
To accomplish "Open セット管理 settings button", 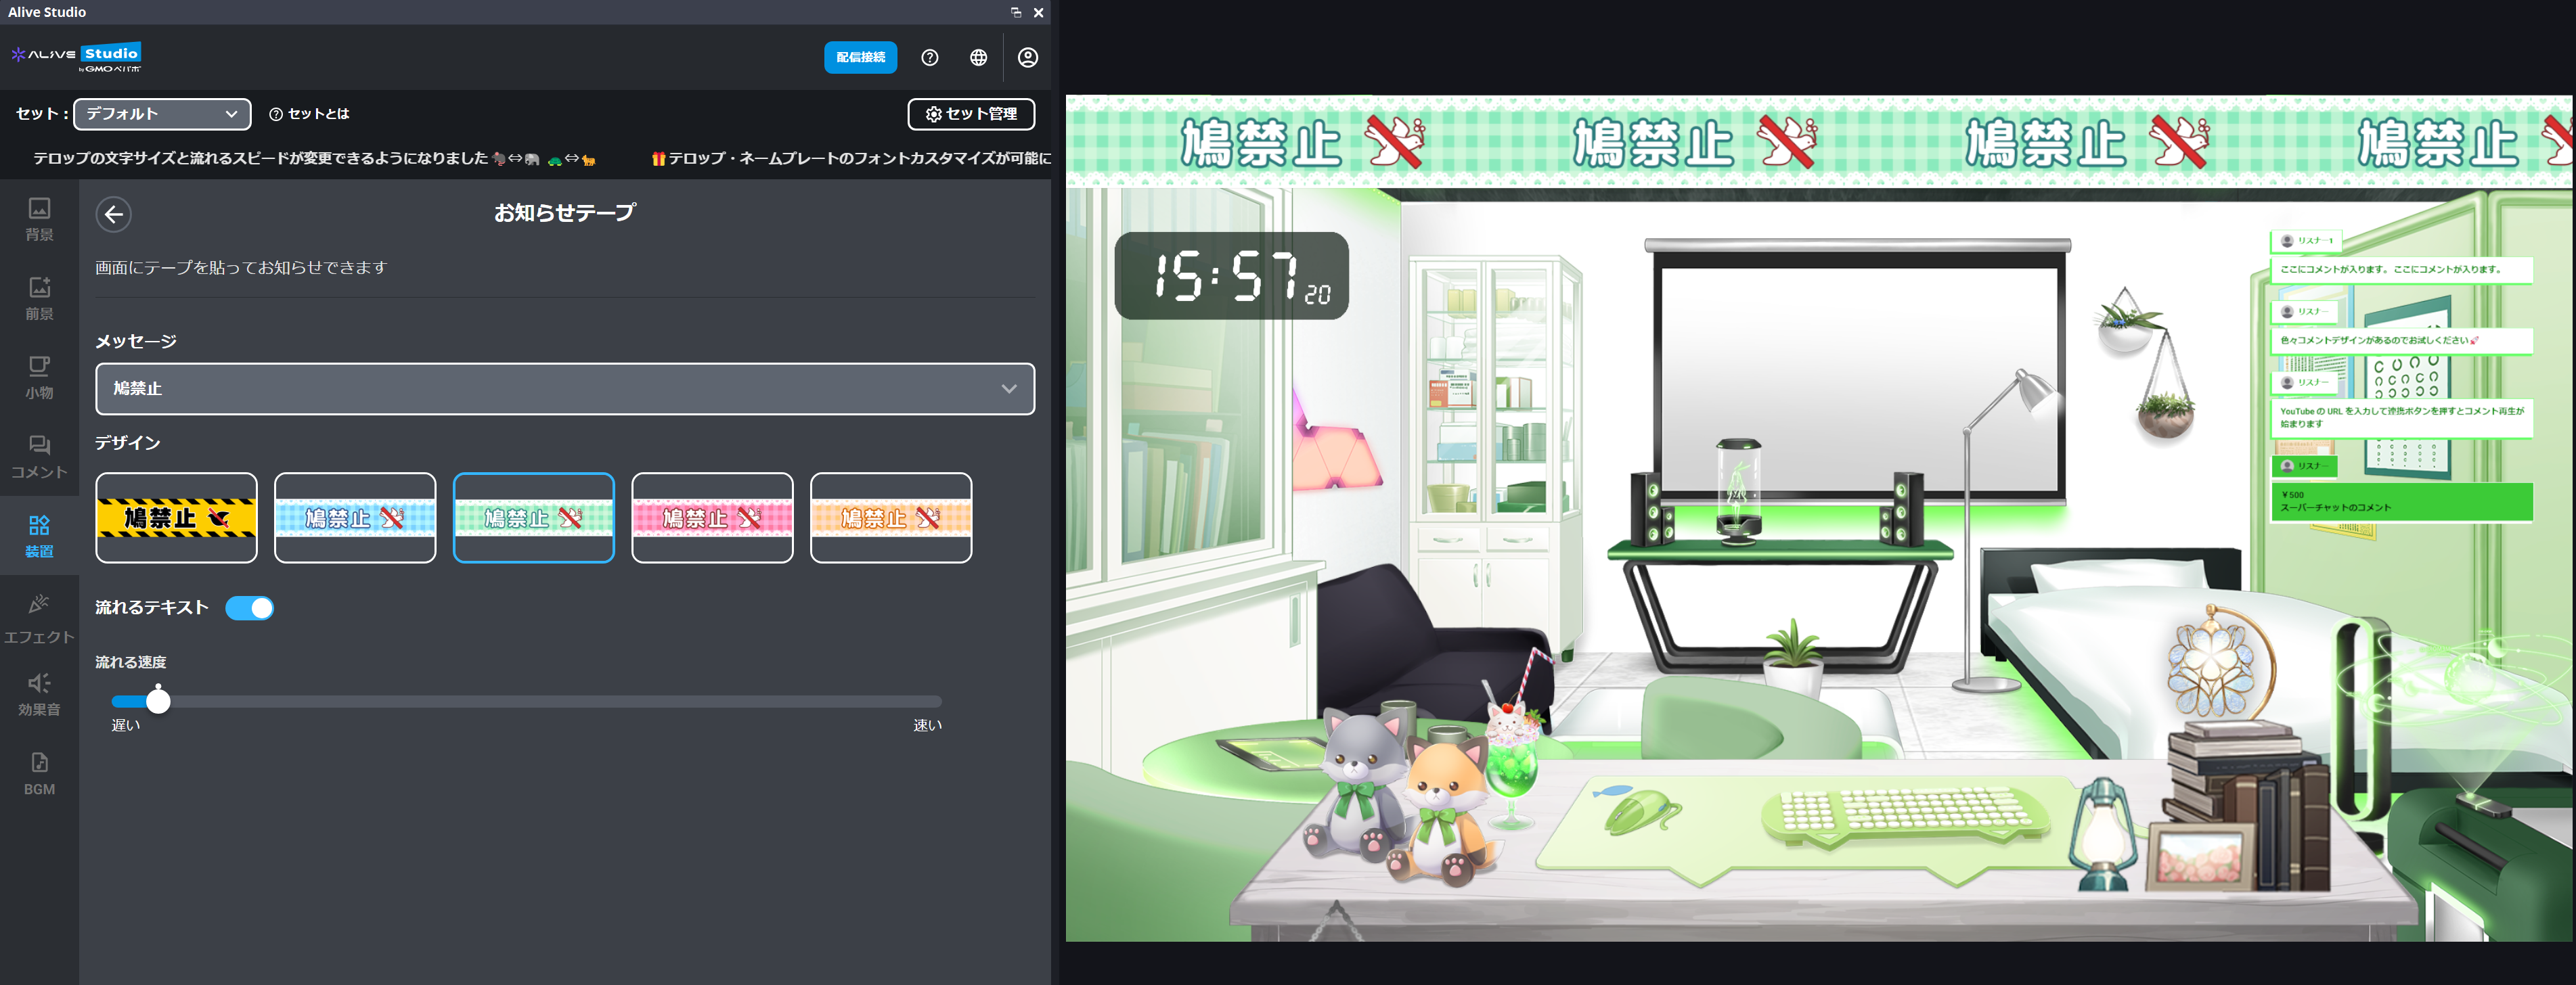I will tap(970, 114).
